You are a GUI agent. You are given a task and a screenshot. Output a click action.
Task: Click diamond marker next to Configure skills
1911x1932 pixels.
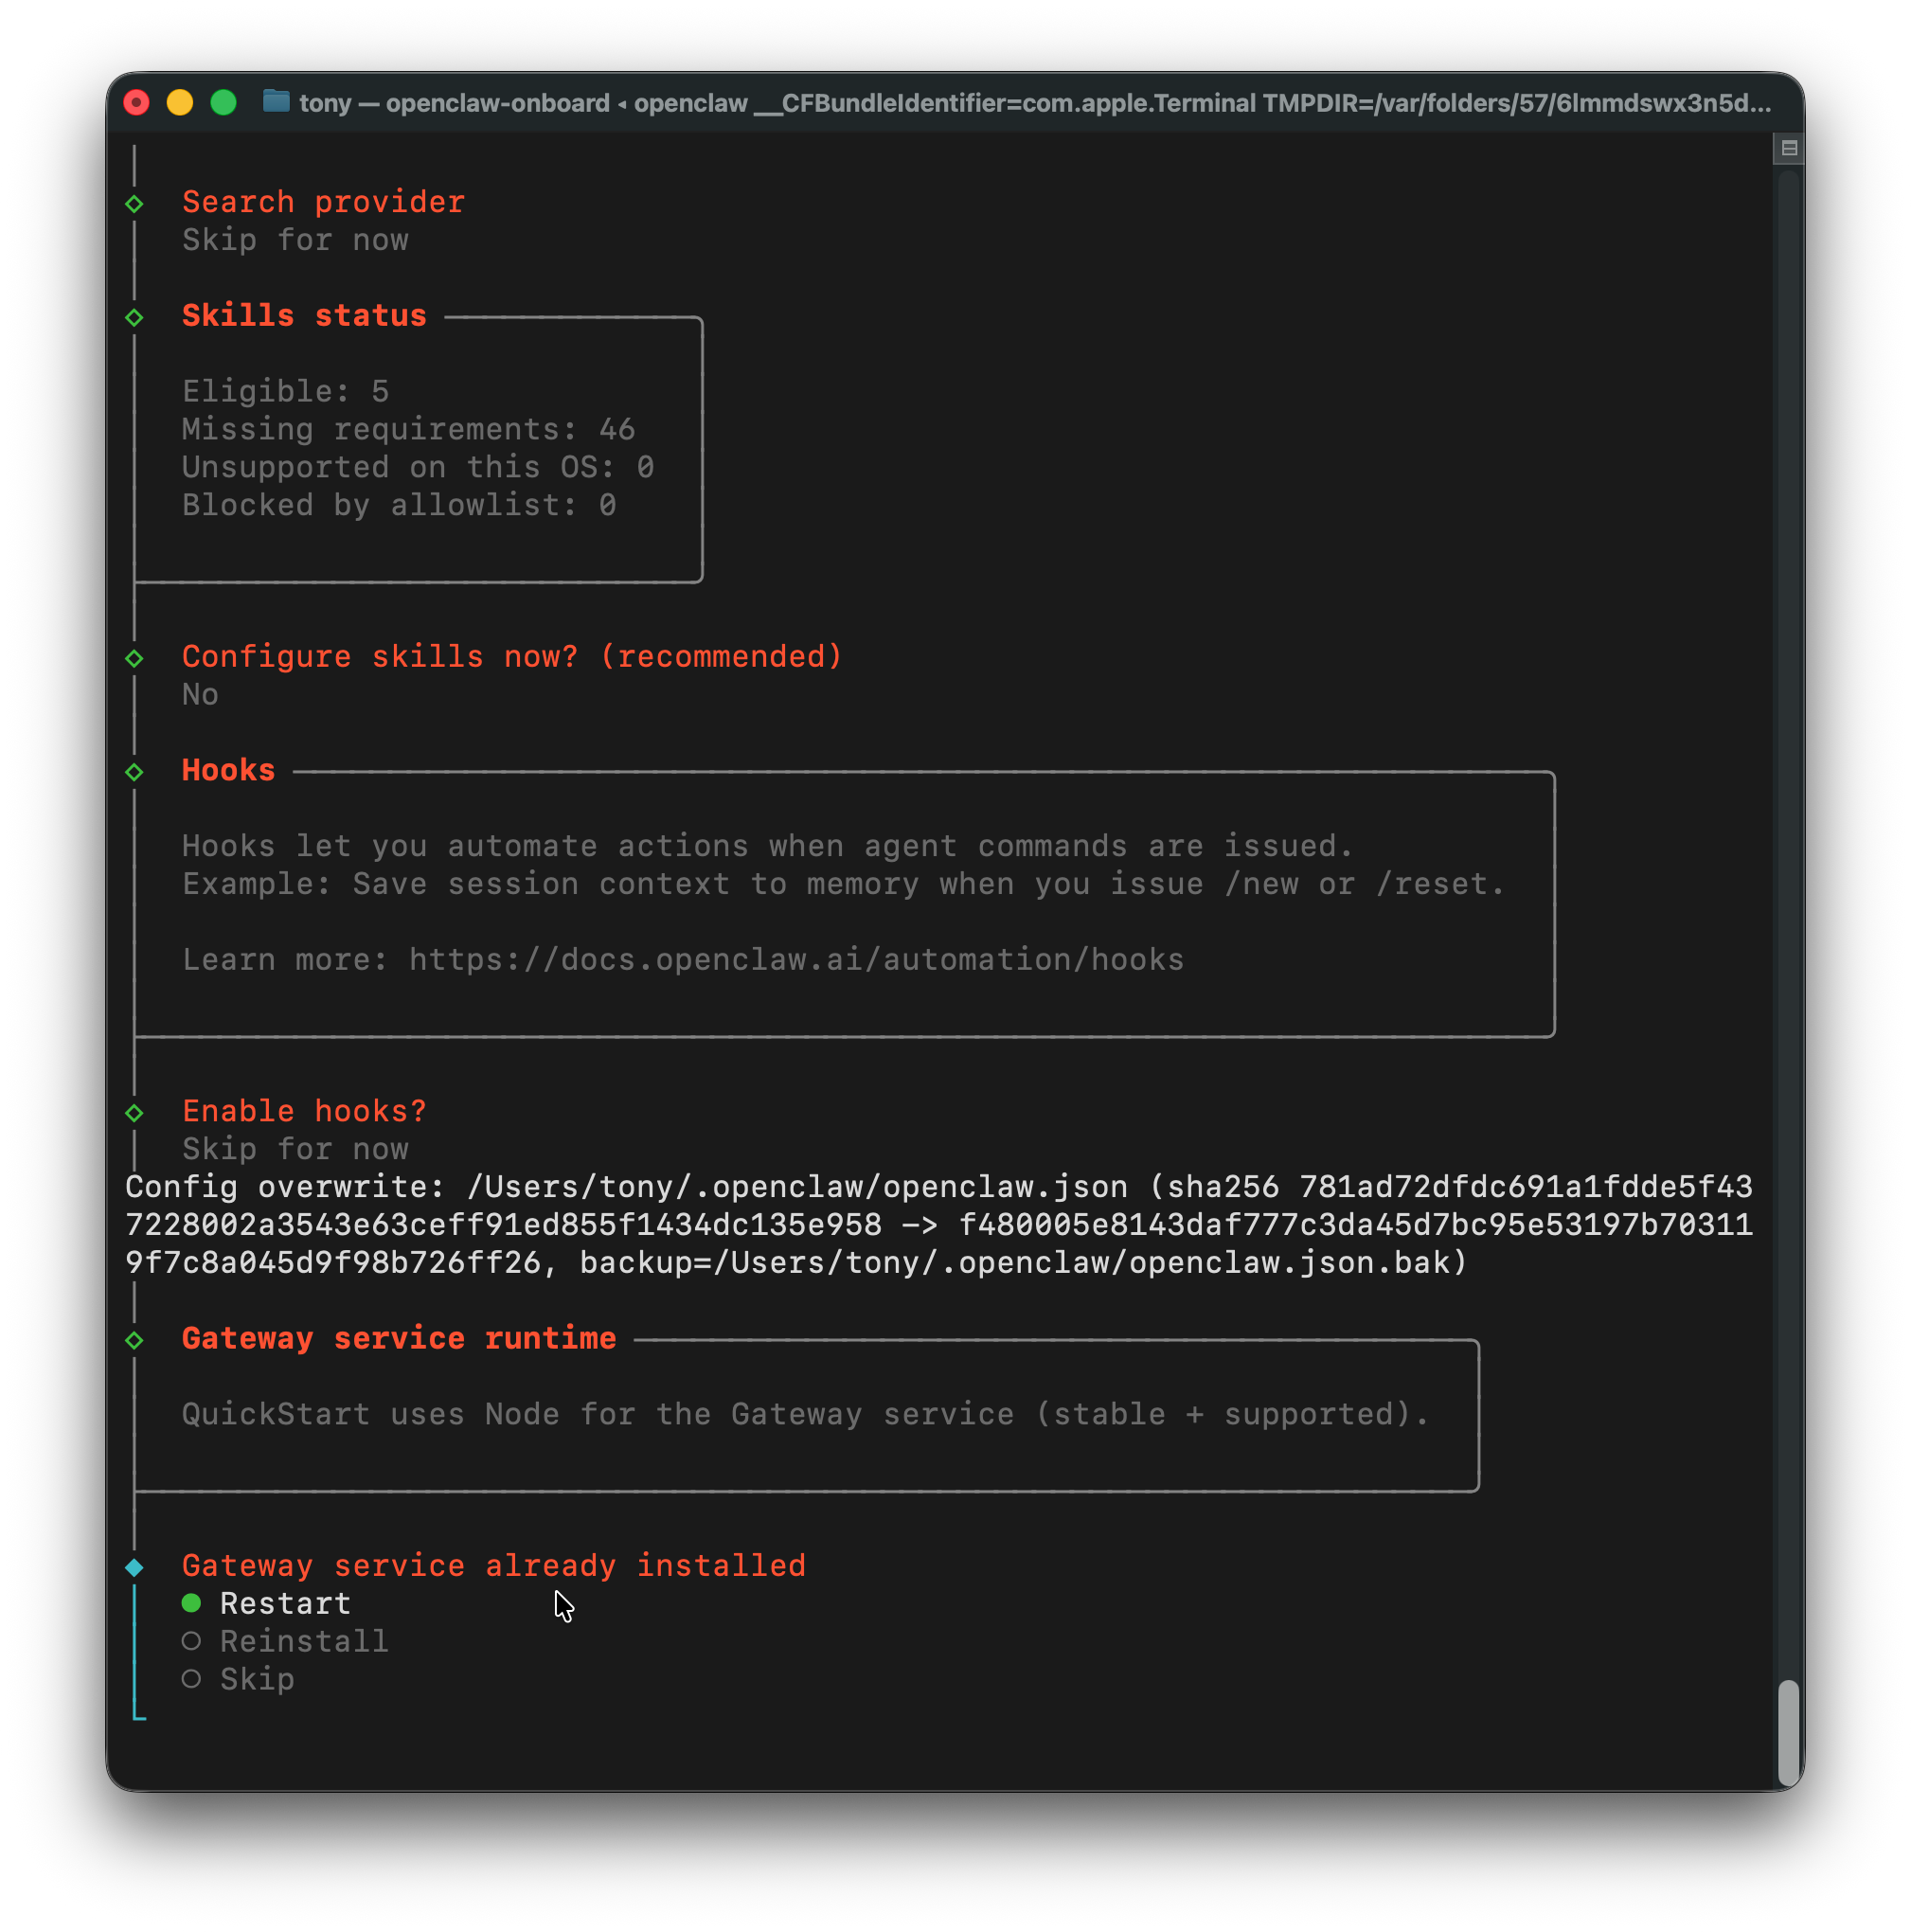click(135, 659)
